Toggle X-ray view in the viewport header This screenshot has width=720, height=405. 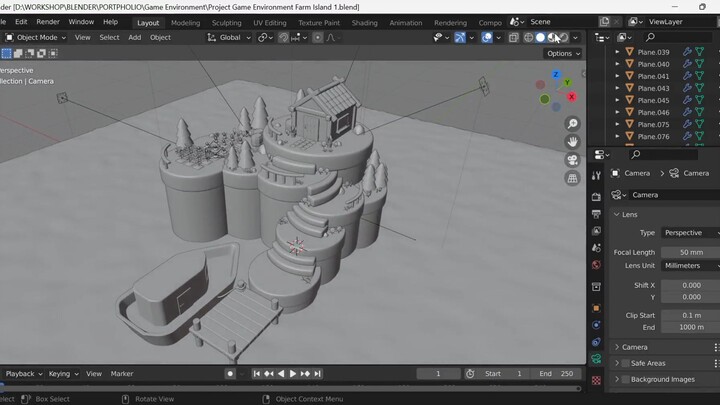coord(514,37)
